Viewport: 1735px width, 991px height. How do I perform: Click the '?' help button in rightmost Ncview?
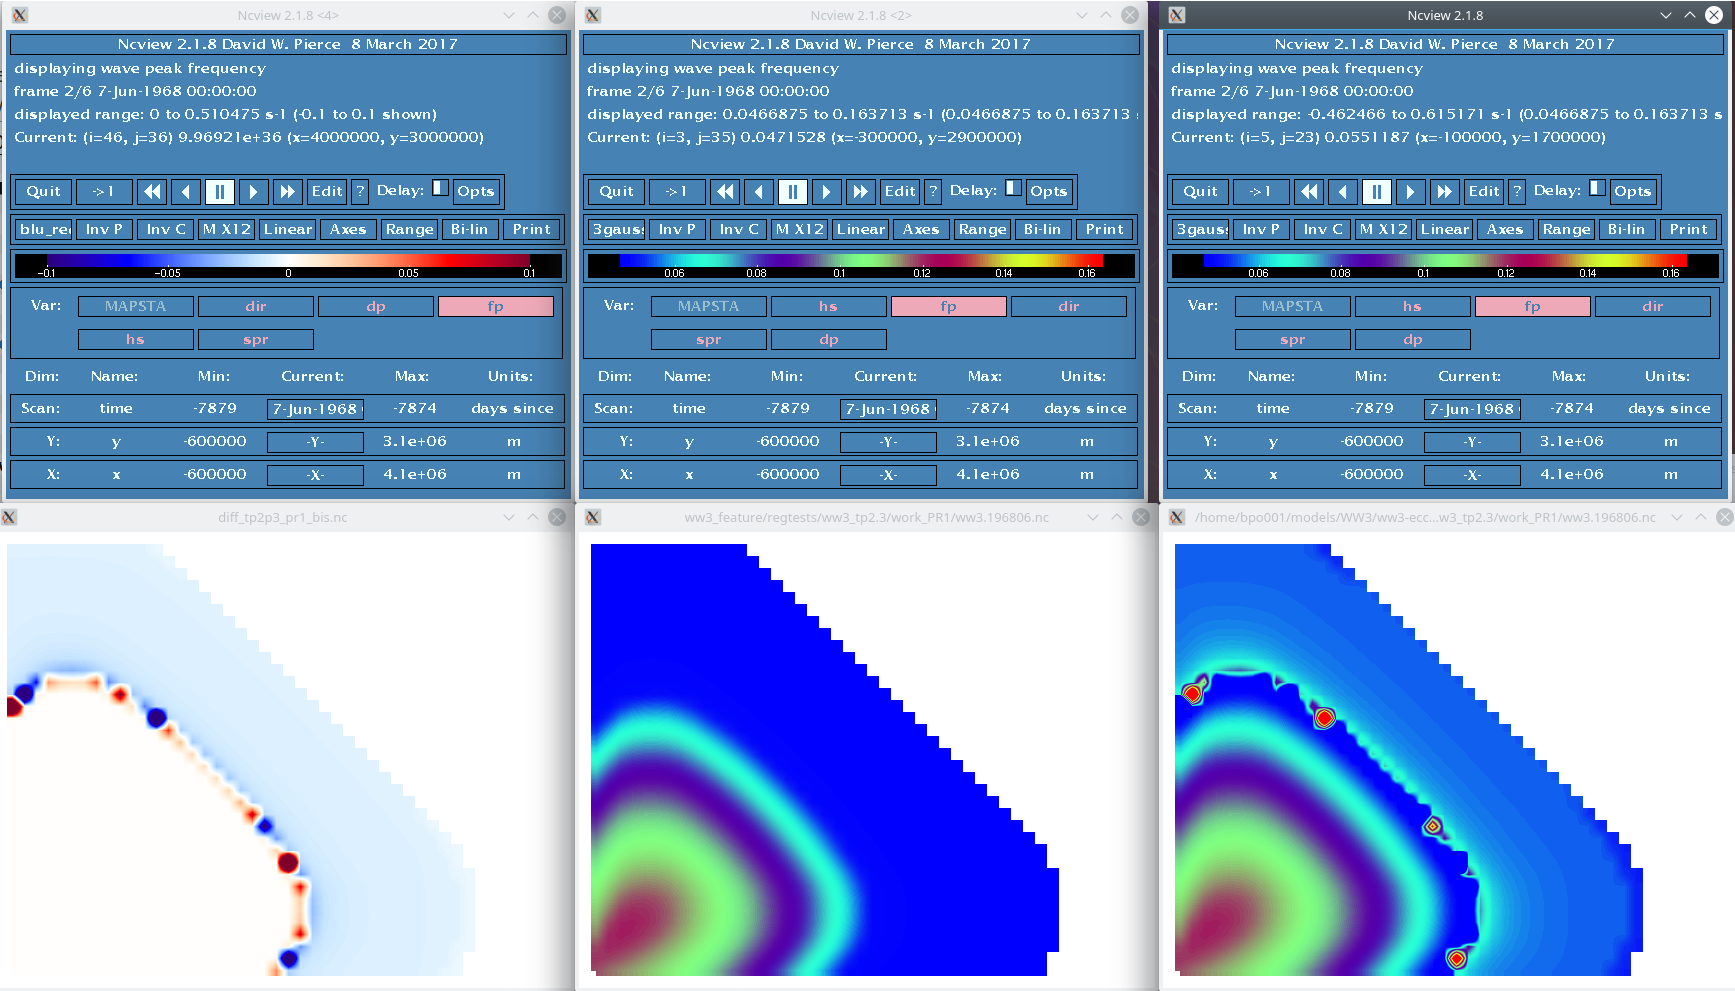click(1518, 191)
